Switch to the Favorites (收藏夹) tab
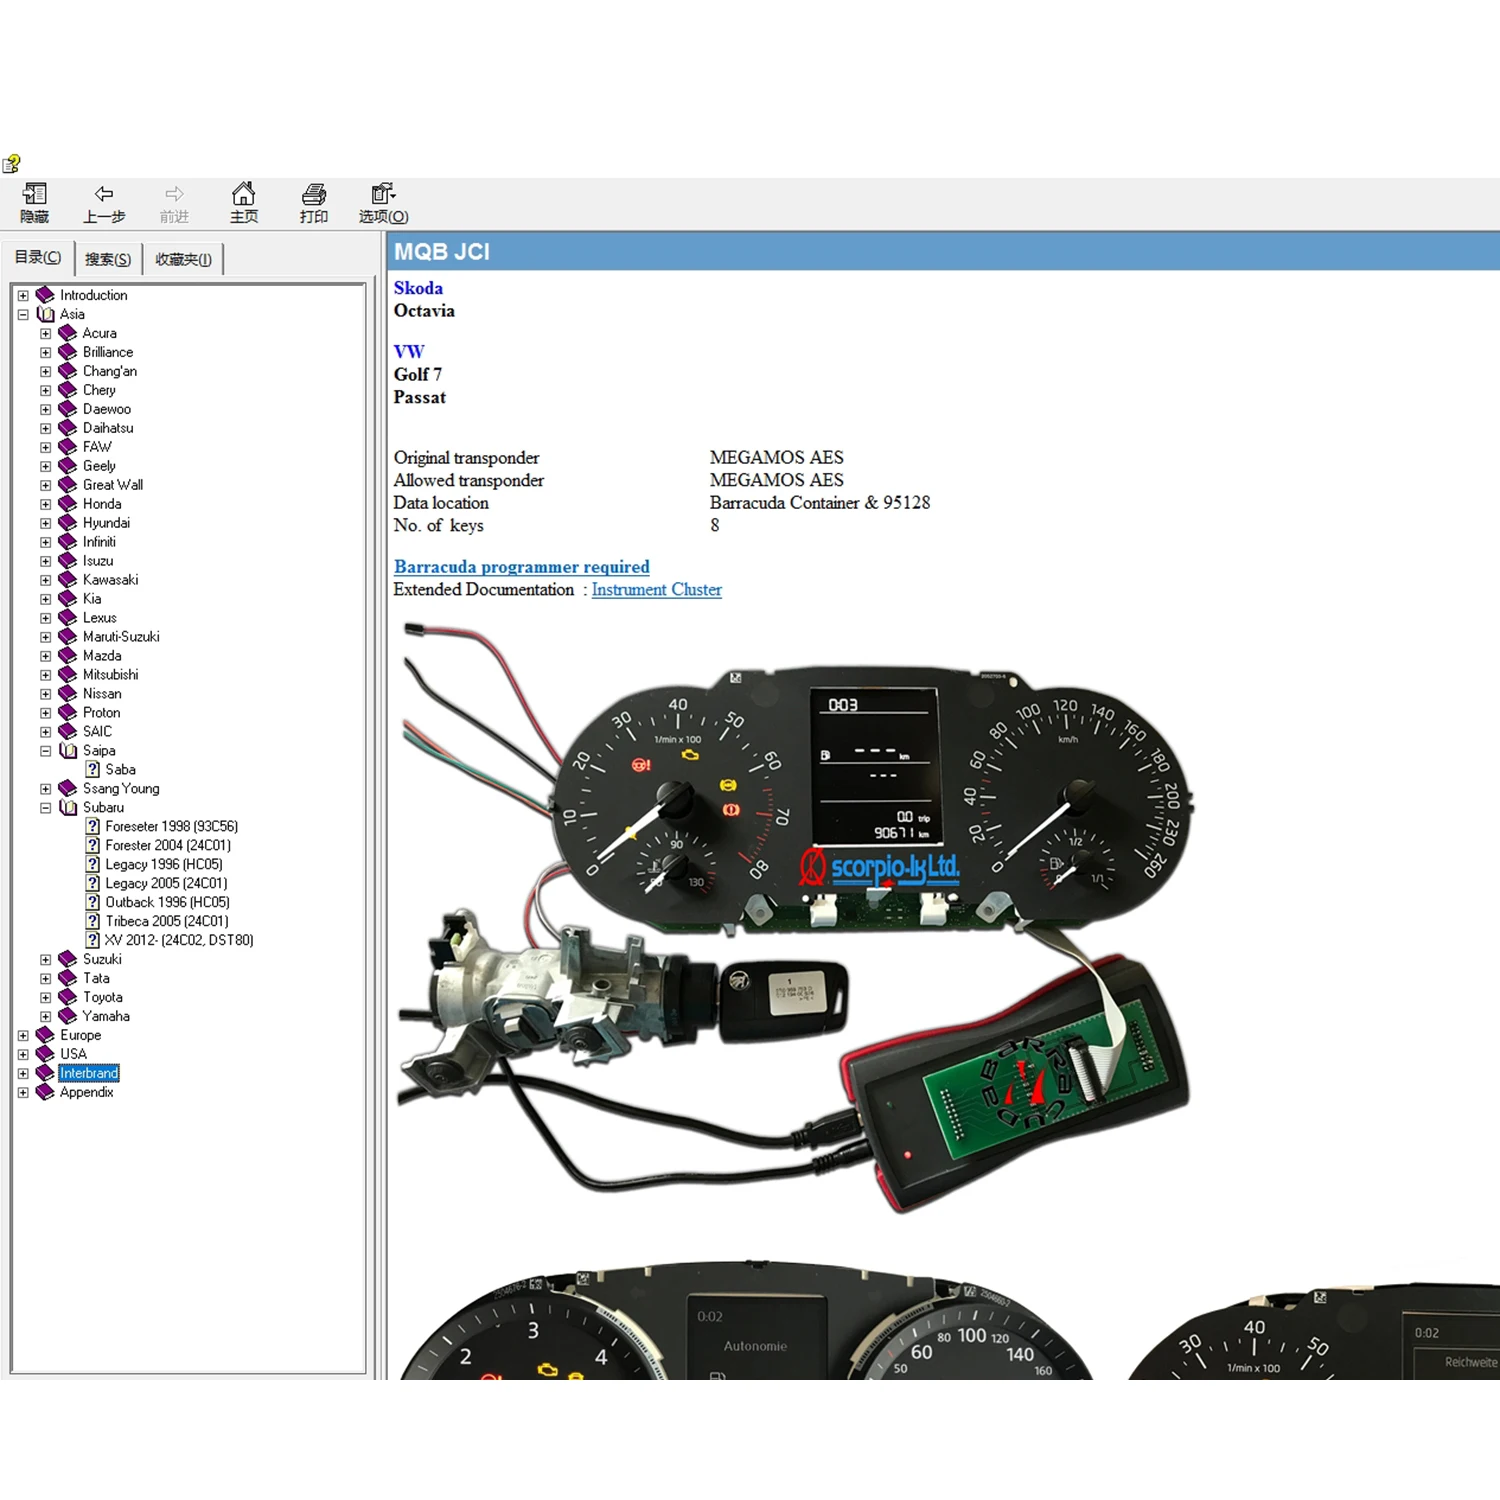Viewport: 1500px width, 1500px height. click(x=183, y=259)
